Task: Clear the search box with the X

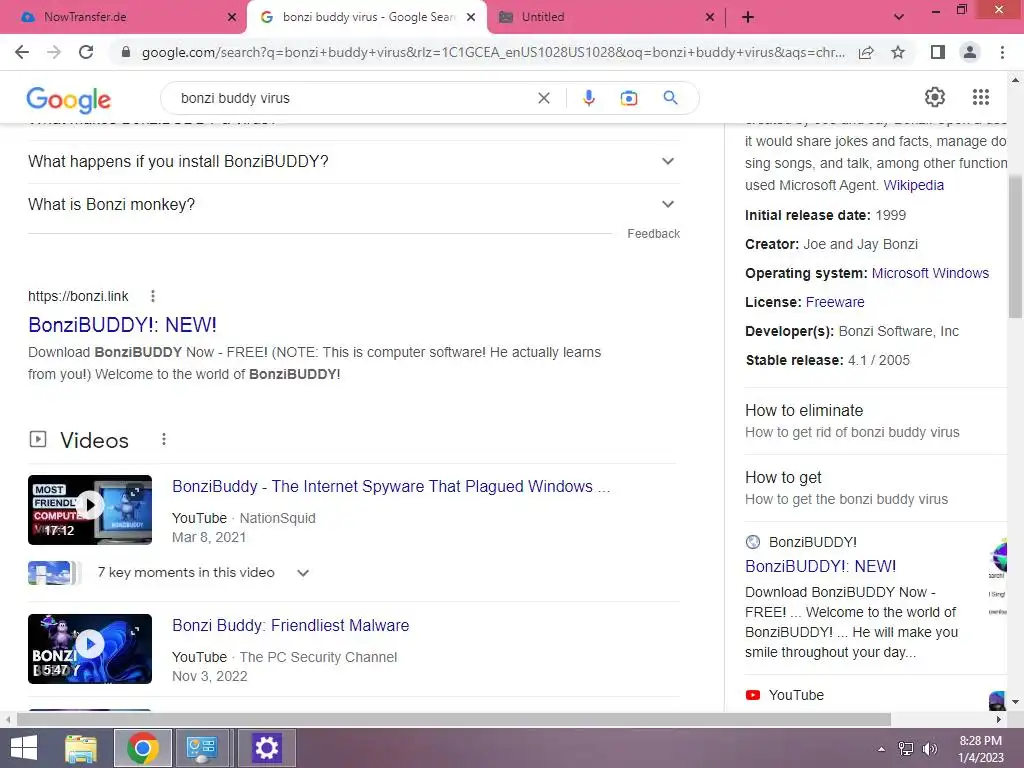Action: 543,98
